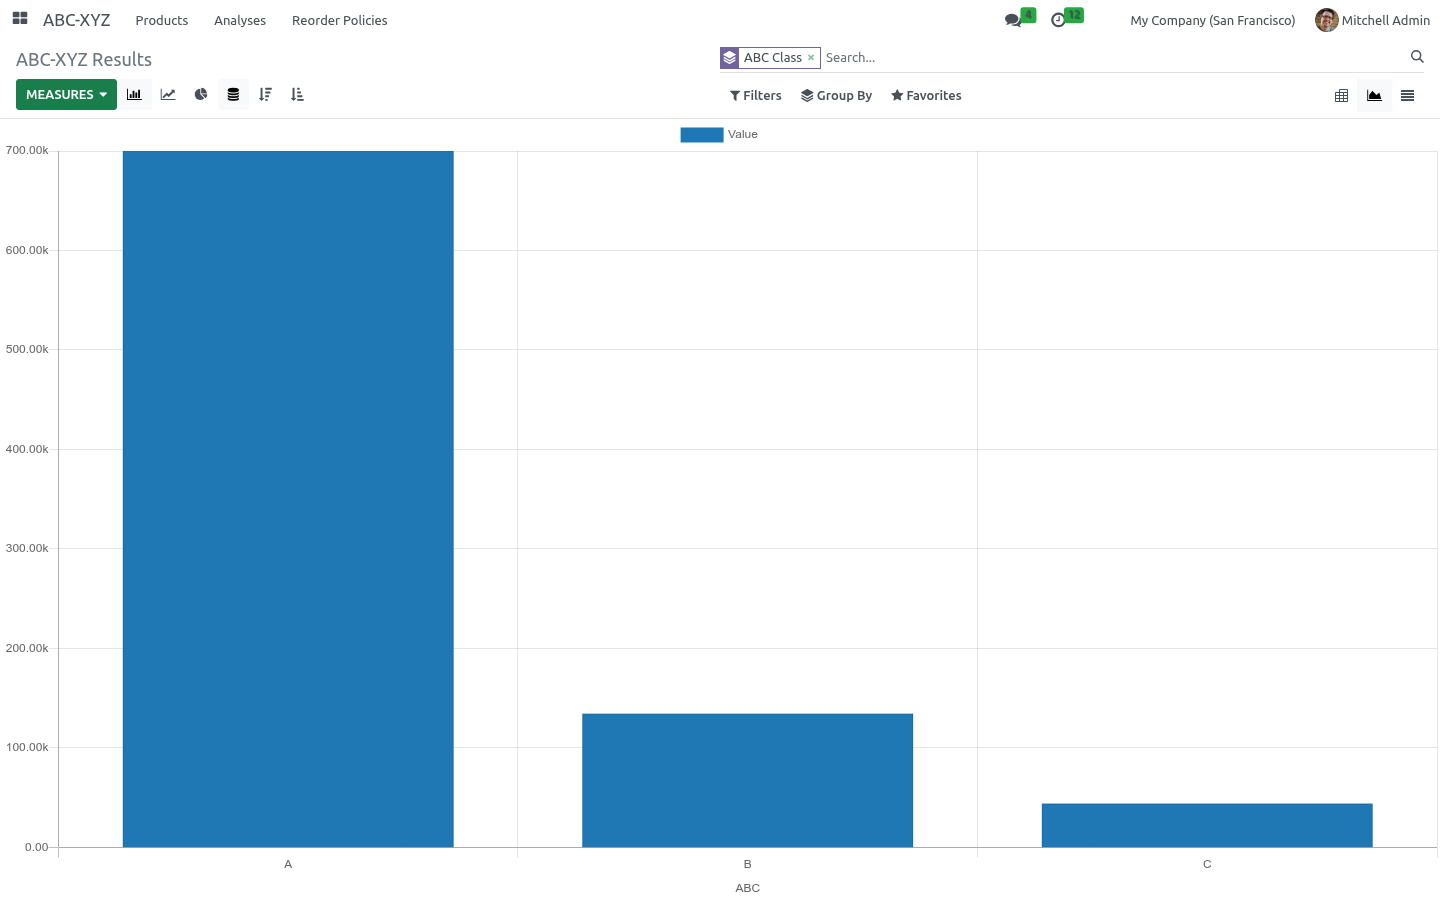The width and height of the screenshot is (1440, 900).
Task: Click the Value legend color swatch
Action: (x=702, y=135)
